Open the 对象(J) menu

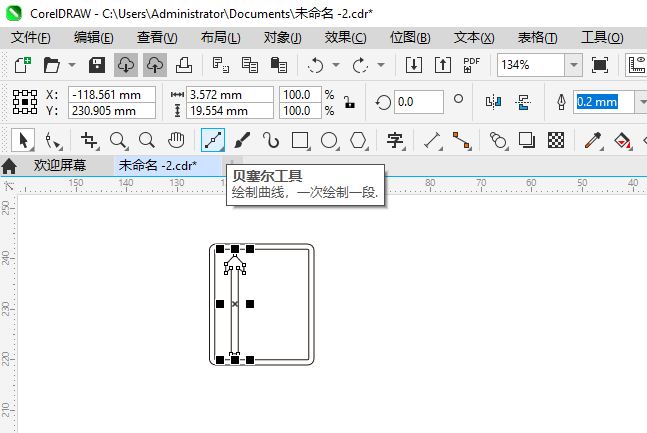283,38
